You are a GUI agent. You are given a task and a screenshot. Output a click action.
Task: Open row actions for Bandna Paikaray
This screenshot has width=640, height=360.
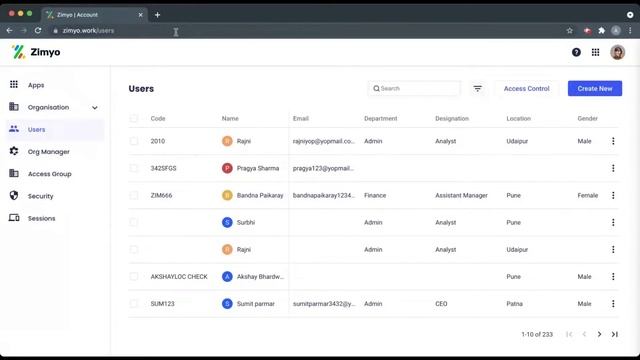pos(613,196)
